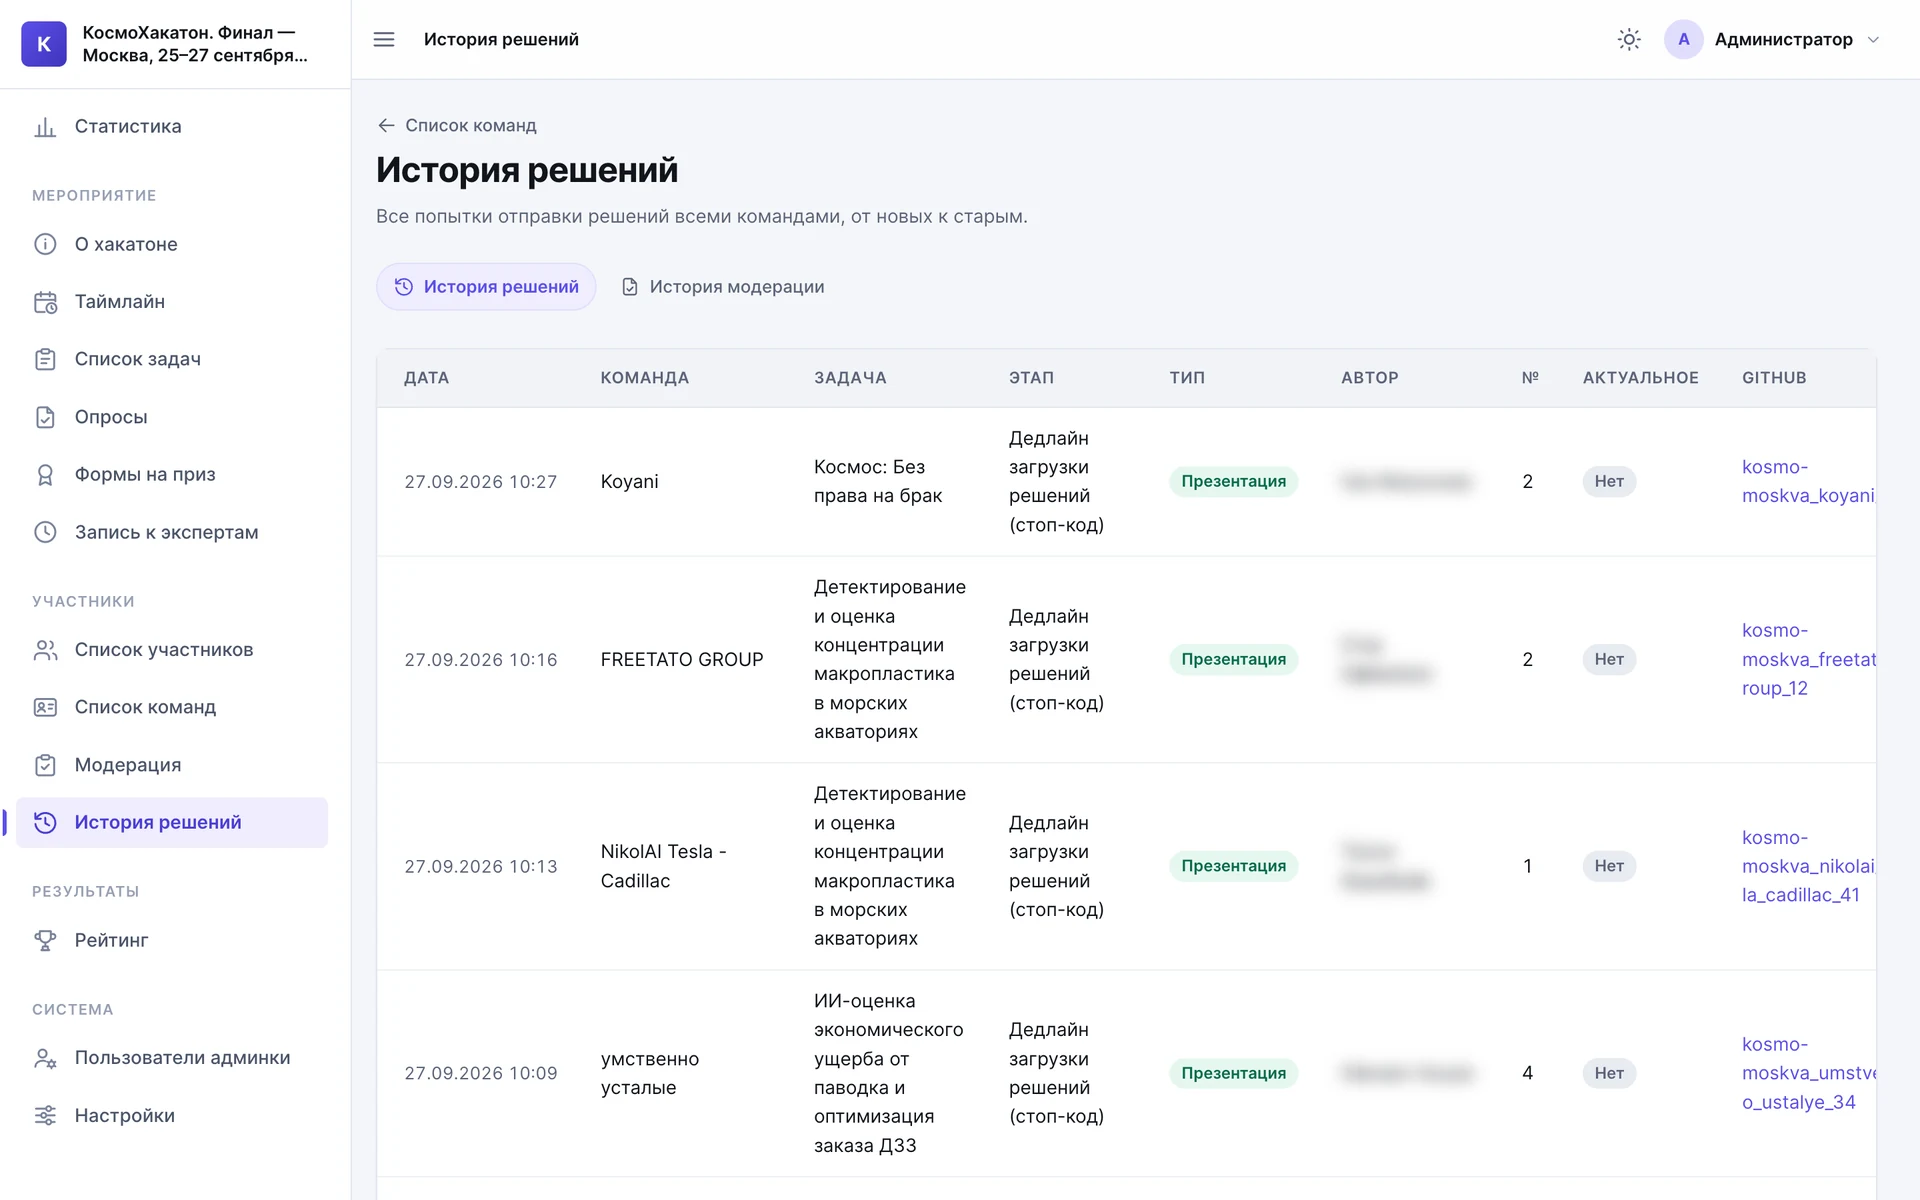Click date 27.09.2026 10:16 cell
The image size is (1920, 1200).
[x=481, y=660]
